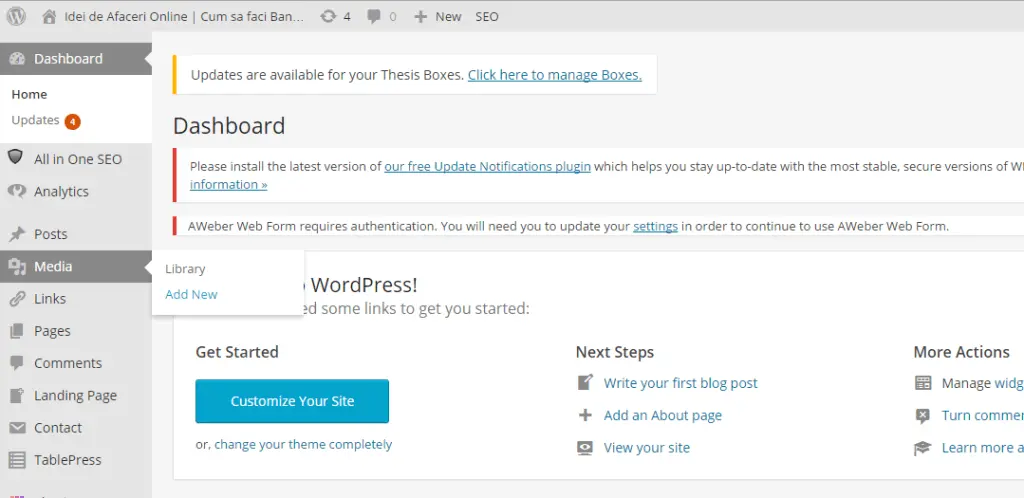The image size is (1024, 498).
Task: Choose Add New from Media flyout
Action: [191, 294]
